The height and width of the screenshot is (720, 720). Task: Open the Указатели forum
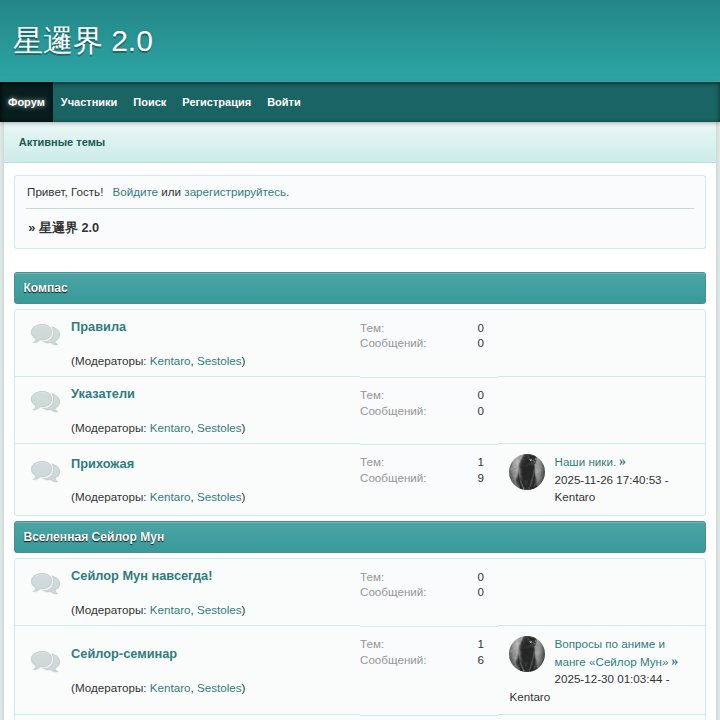click(103, 394)
